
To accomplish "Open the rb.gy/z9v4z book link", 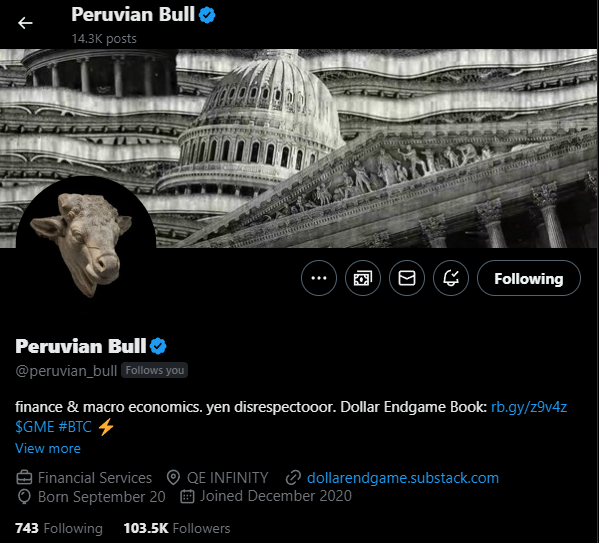I will [x=529, y=407].
